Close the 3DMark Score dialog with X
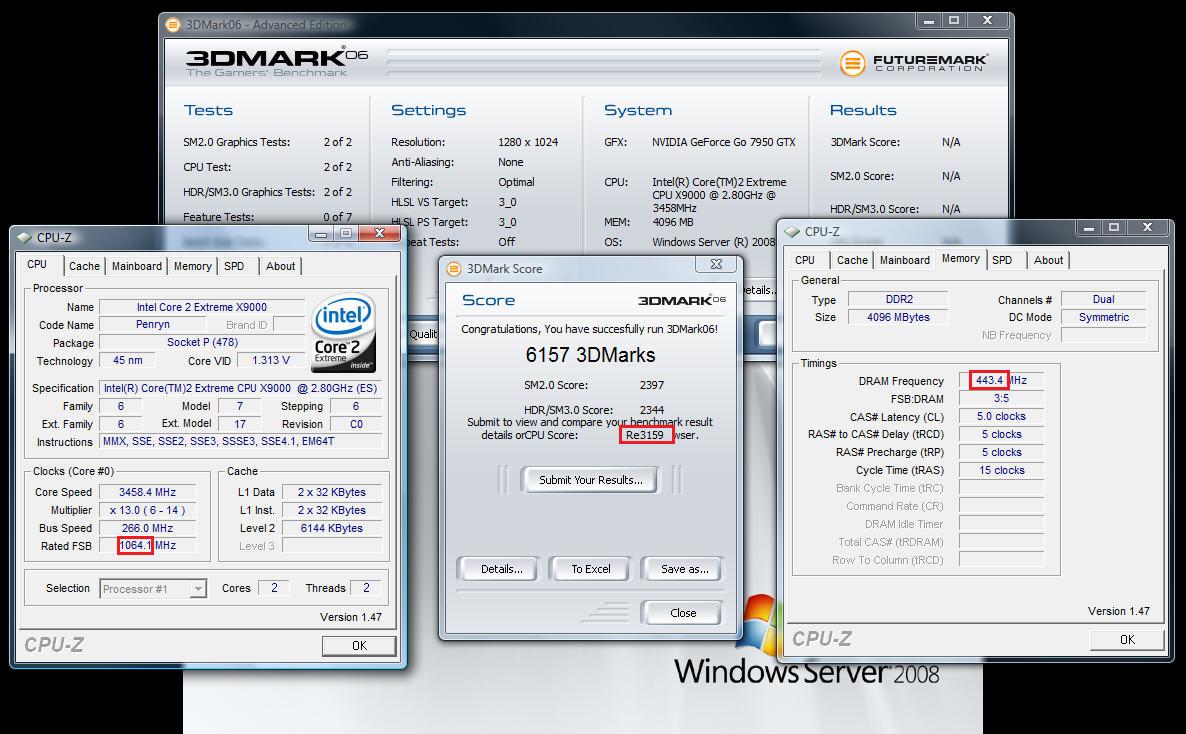The width and height of the screenshot is (1186, 734). click(716, 264)
